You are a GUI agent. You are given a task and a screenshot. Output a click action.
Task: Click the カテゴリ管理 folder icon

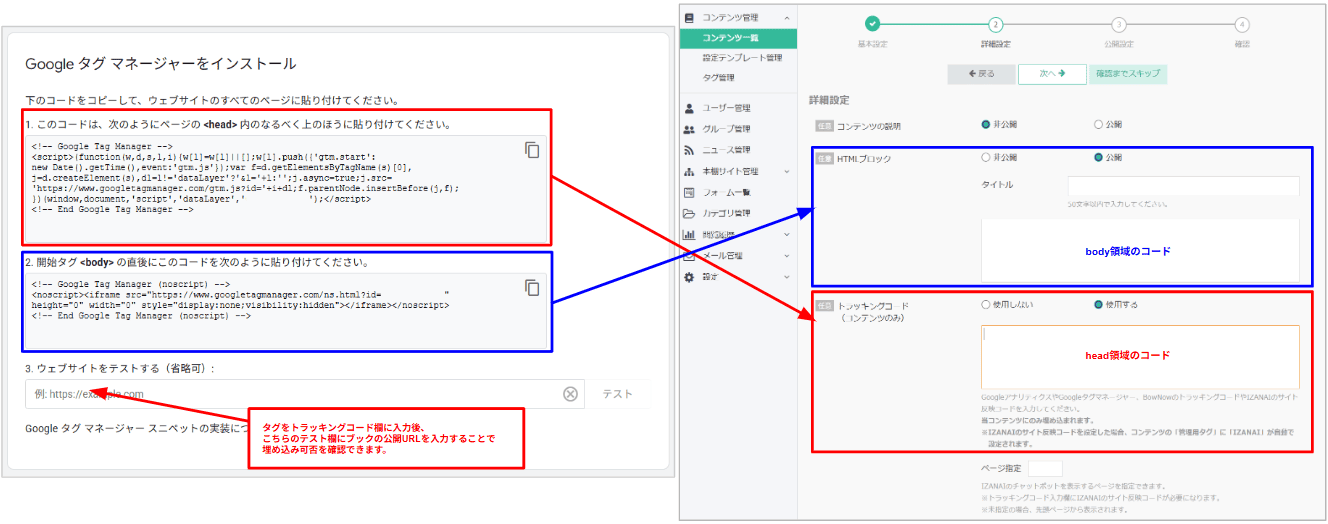689,213
